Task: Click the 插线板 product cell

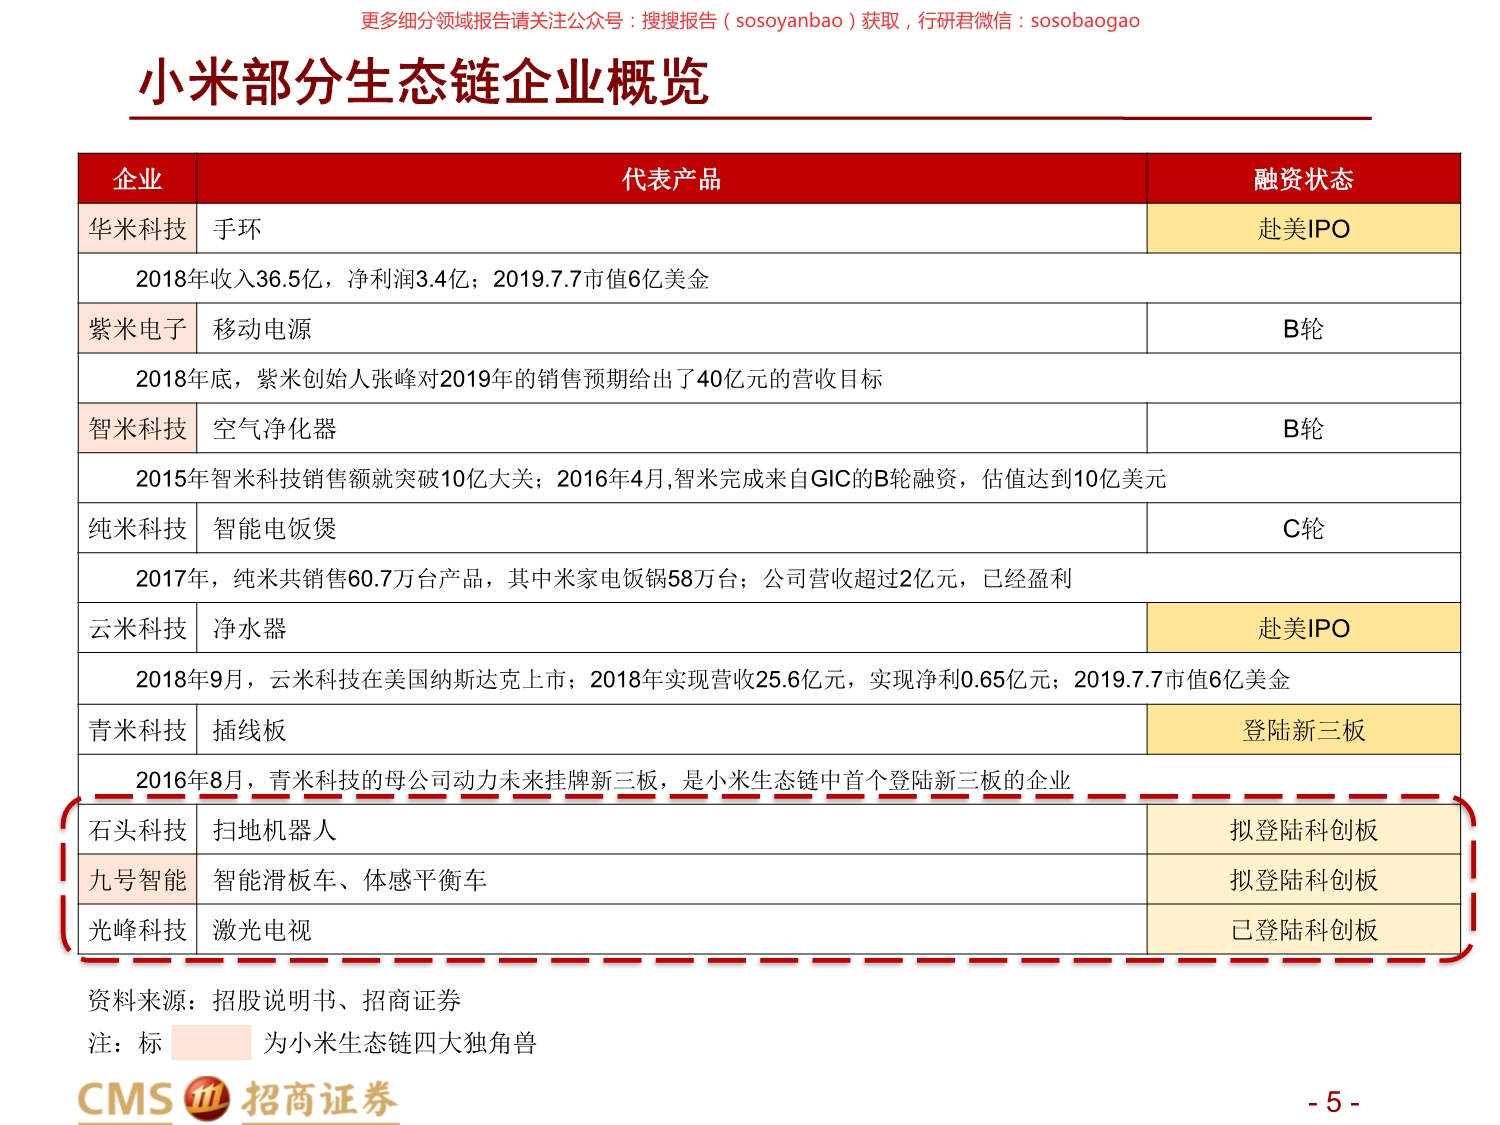Action: pyautogui.click(x=672, y=730)
